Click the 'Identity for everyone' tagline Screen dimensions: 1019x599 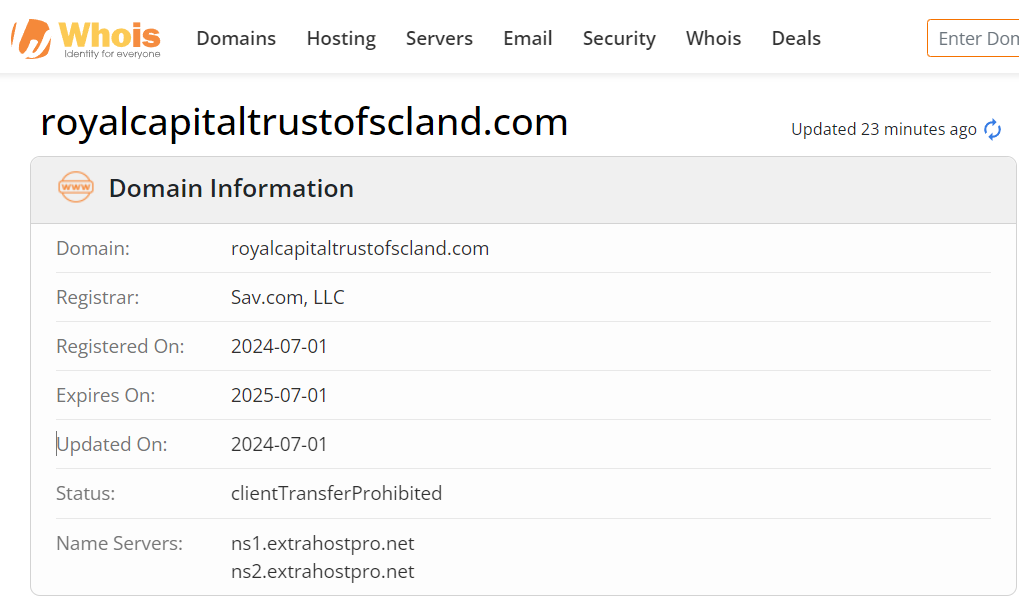point(112,54)
